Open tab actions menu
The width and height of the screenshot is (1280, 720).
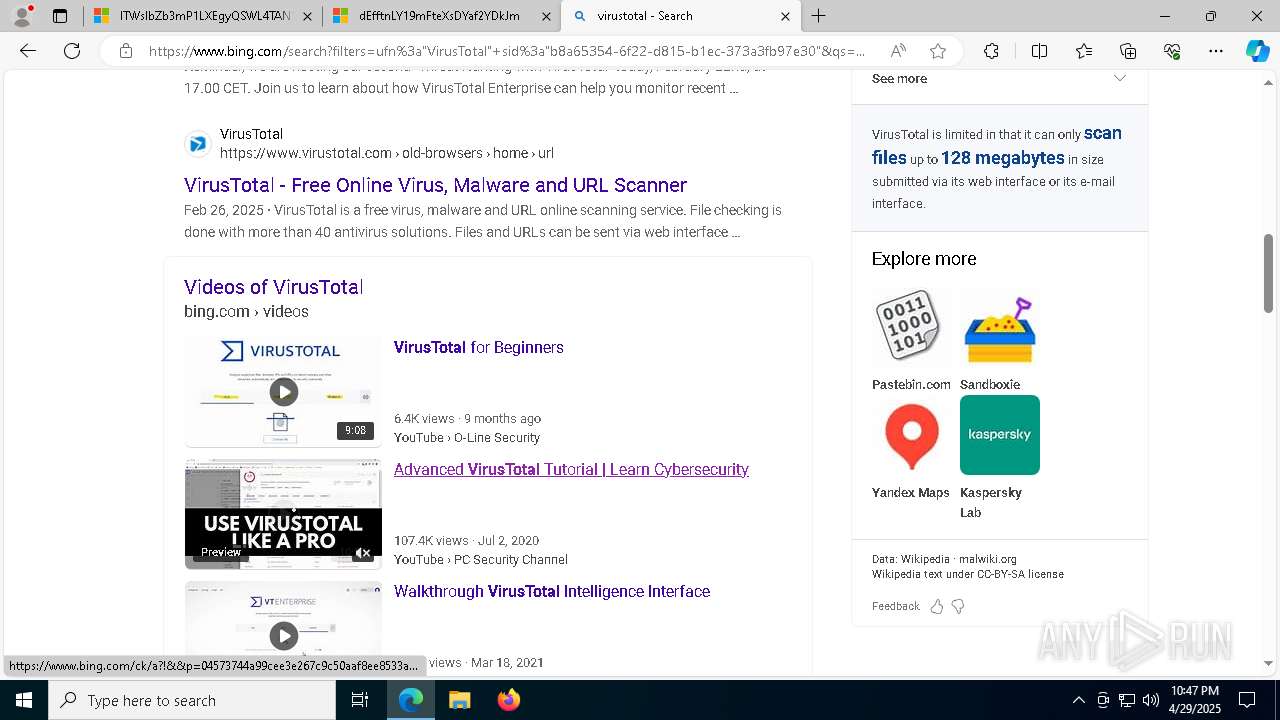(x=60, y=16)
